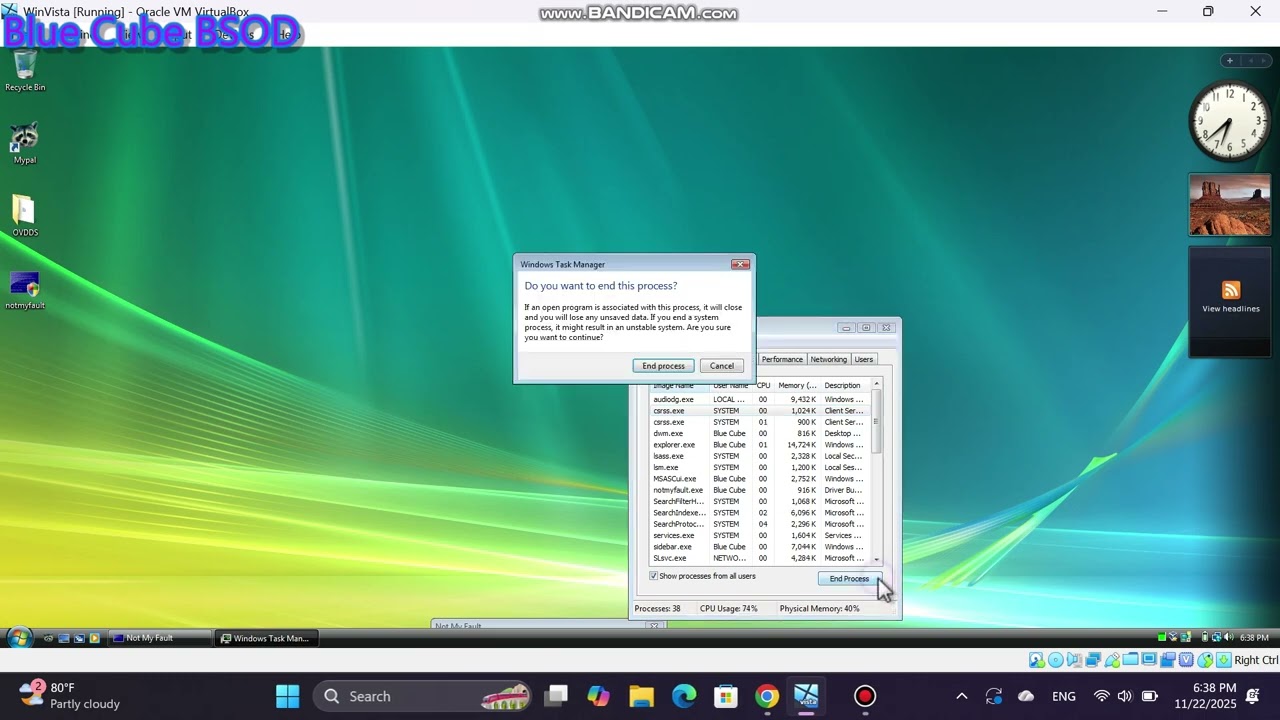Select the SLsvc.exe process row
The width and height of the screenshot is (1280, 720).
point(760,558)
